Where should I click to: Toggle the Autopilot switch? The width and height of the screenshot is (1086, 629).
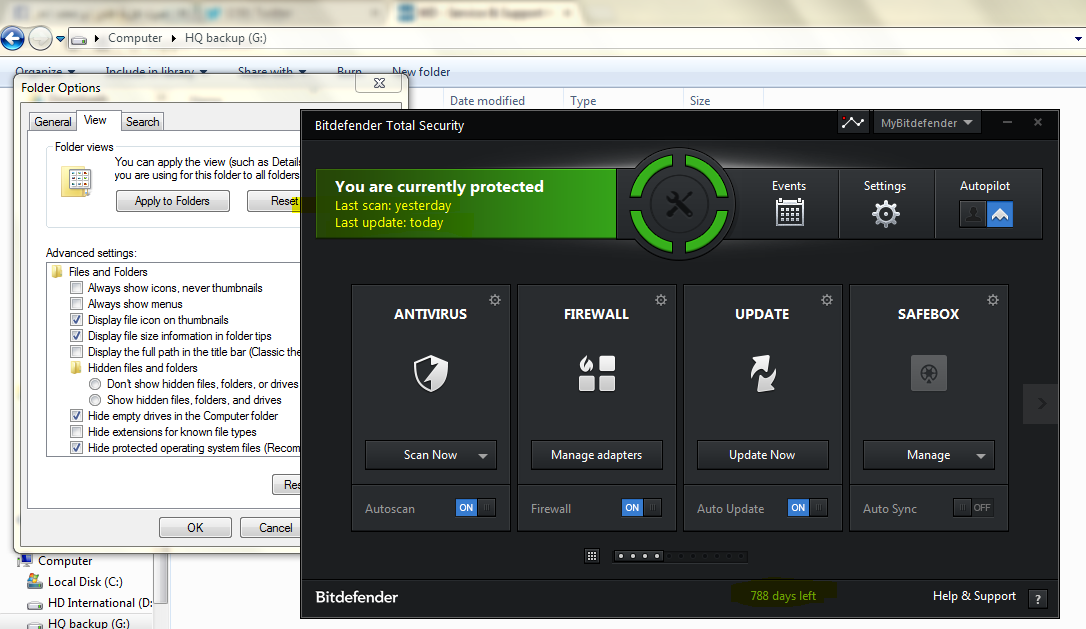tap(986, 214)
